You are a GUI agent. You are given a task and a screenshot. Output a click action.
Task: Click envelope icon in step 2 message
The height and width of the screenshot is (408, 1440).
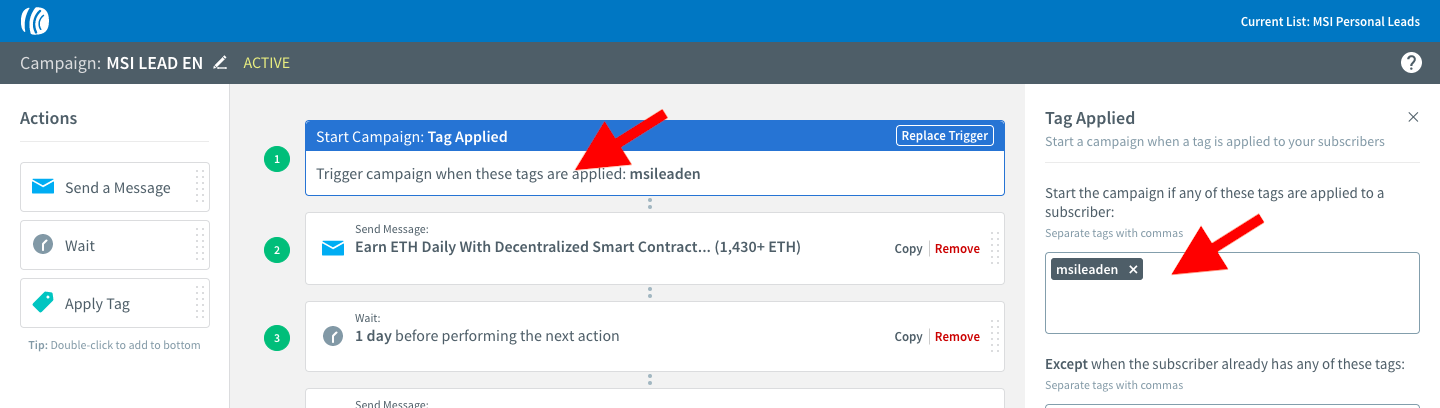pos(333,248)
